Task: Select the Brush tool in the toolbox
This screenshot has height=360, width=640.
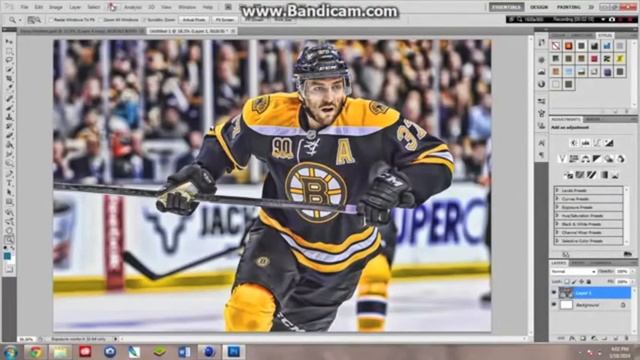Action: tap(9, 108)
